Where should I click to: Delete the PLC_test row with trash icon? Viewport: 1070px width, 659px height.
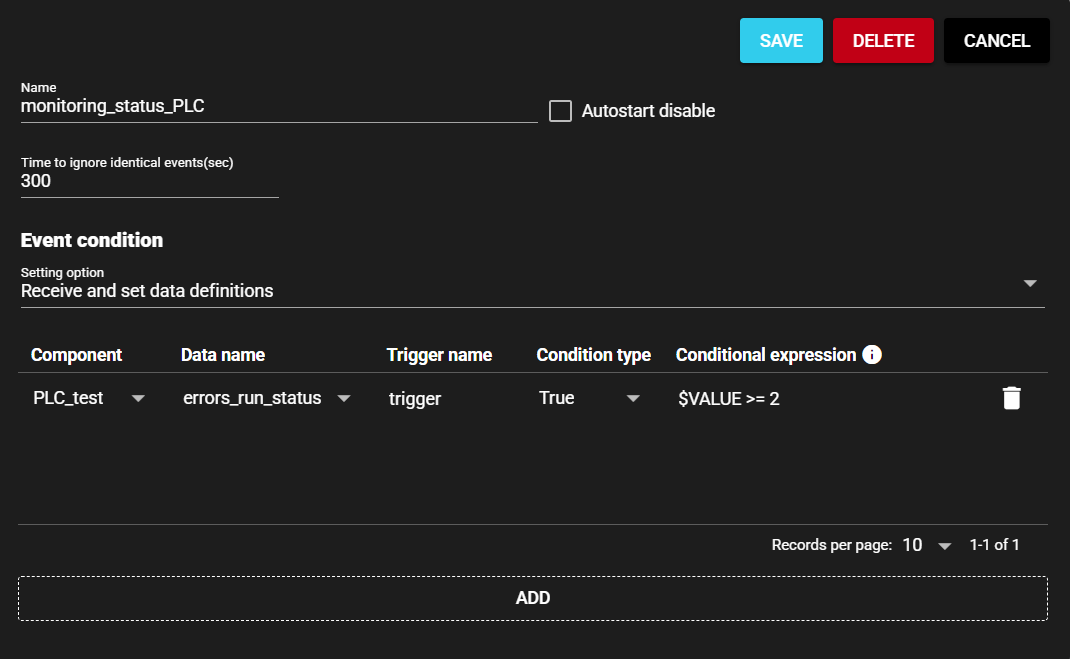click(x=1012, y=398)
